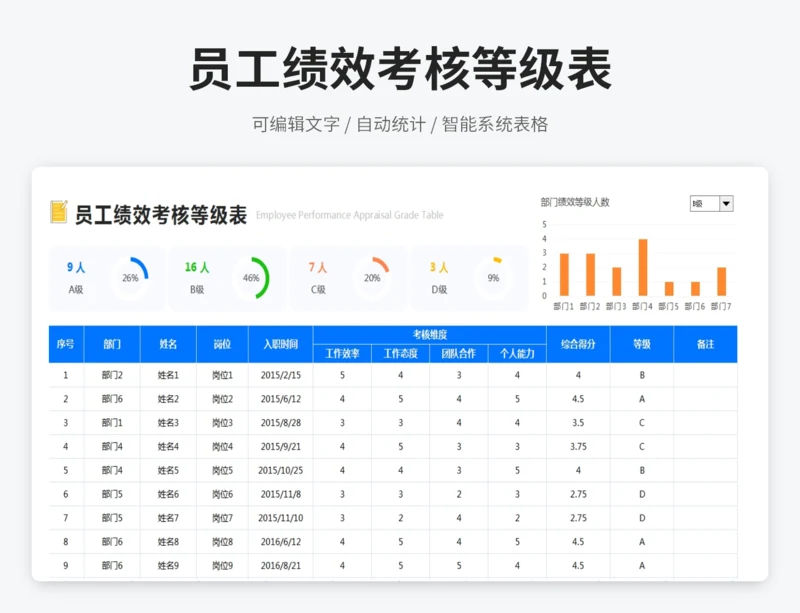Viewport: 800px width, 613px height.
Task: Select the 个人能力 sub-header
Action: (517, 354)
